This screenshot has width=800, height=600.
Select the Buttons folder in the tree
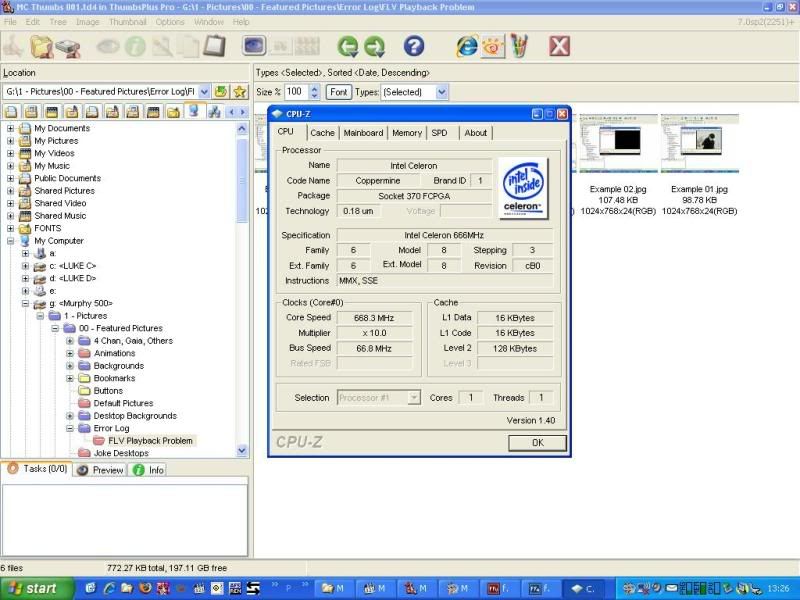(x=108, y=391)
